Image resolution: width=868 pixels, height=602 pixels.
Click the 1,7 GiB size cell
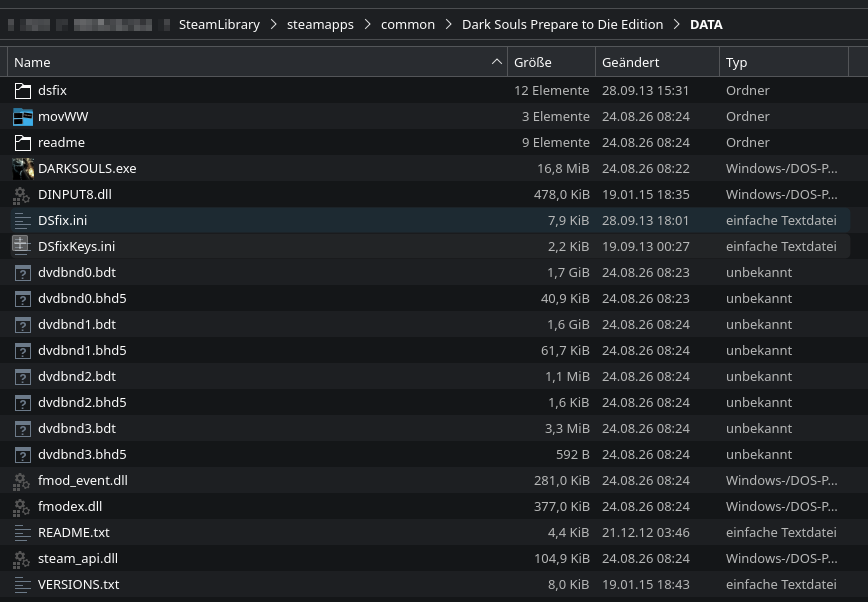[568, 272]
